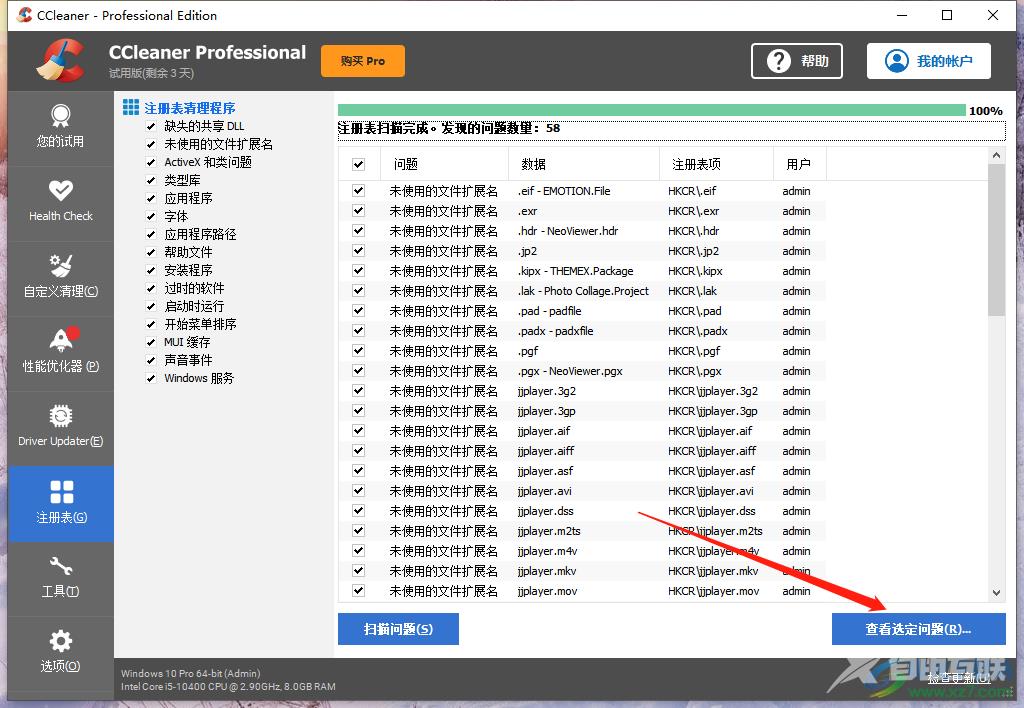Toggle 字体 checkbox
This screenshot has width=1024, height=708.
[151, 216]
